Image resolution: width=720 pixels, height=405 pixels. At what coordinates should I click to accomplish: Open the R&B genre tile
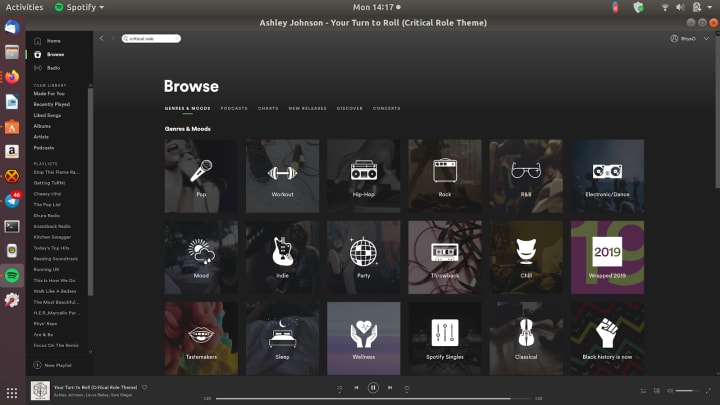click(x=526, y=176)
